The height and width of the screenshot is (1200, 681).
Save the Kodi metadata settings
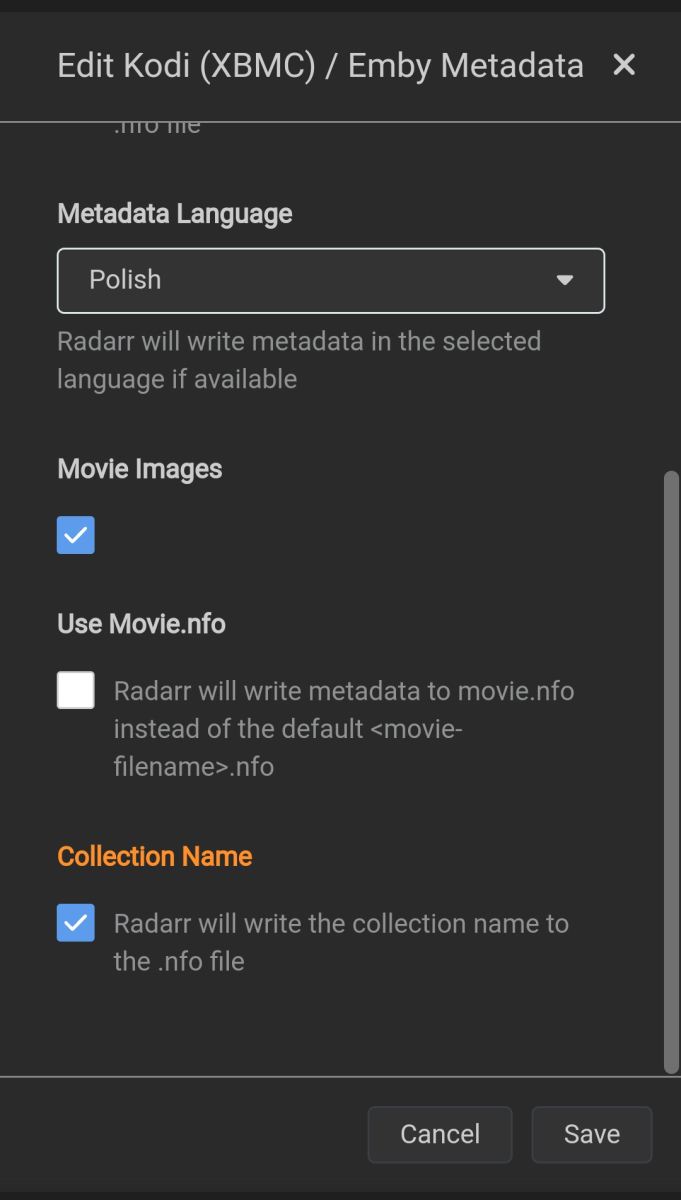[591, 1134]
